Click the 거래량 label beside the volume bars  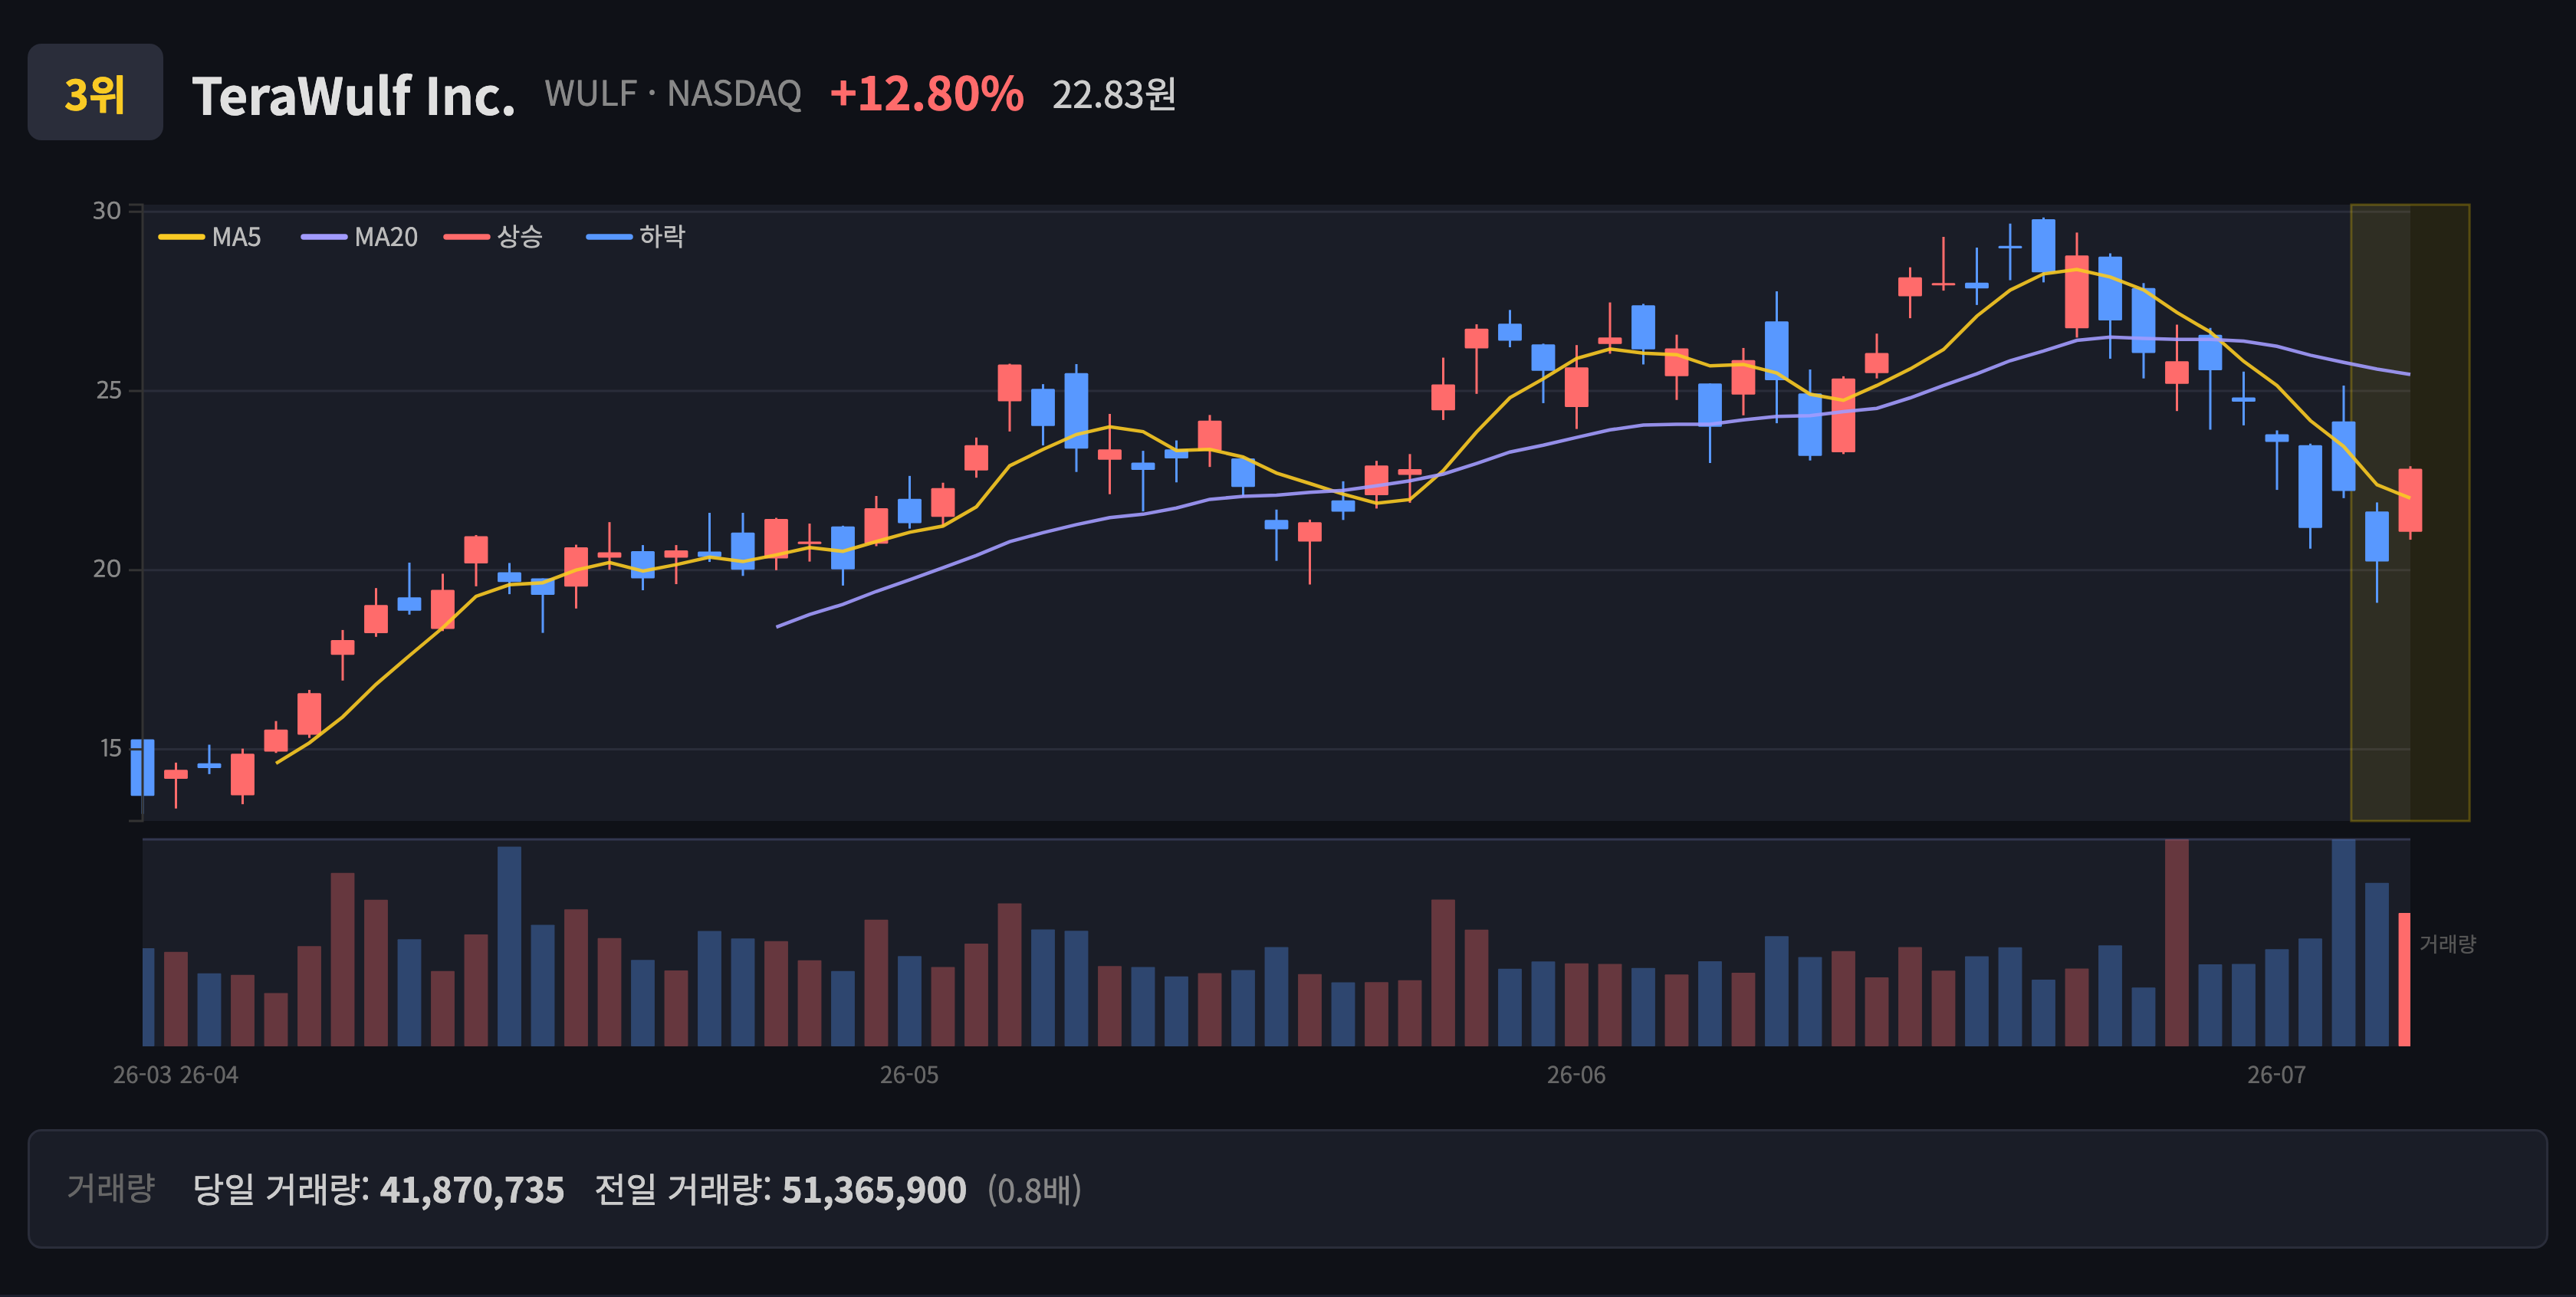pyautogui.click(x=2447, y=943)
